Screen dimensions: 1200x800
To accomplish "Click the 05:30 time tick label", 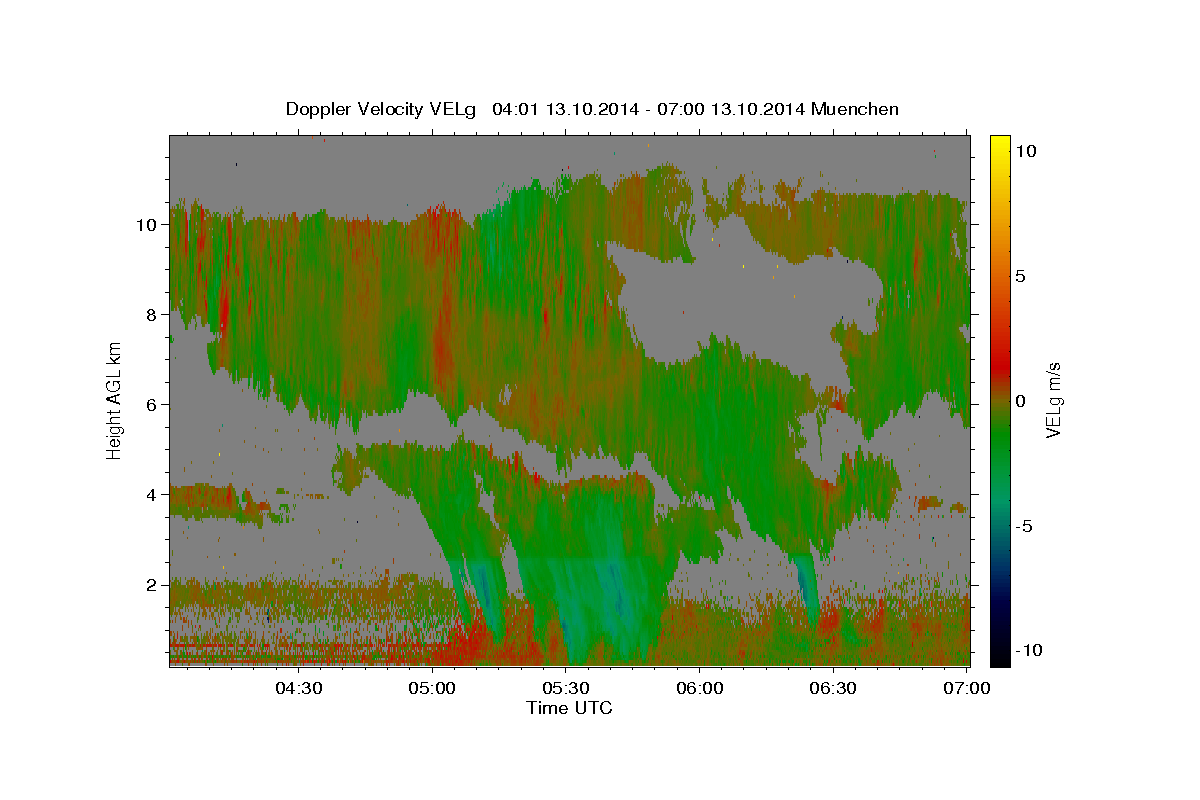I will pos(566,688).
